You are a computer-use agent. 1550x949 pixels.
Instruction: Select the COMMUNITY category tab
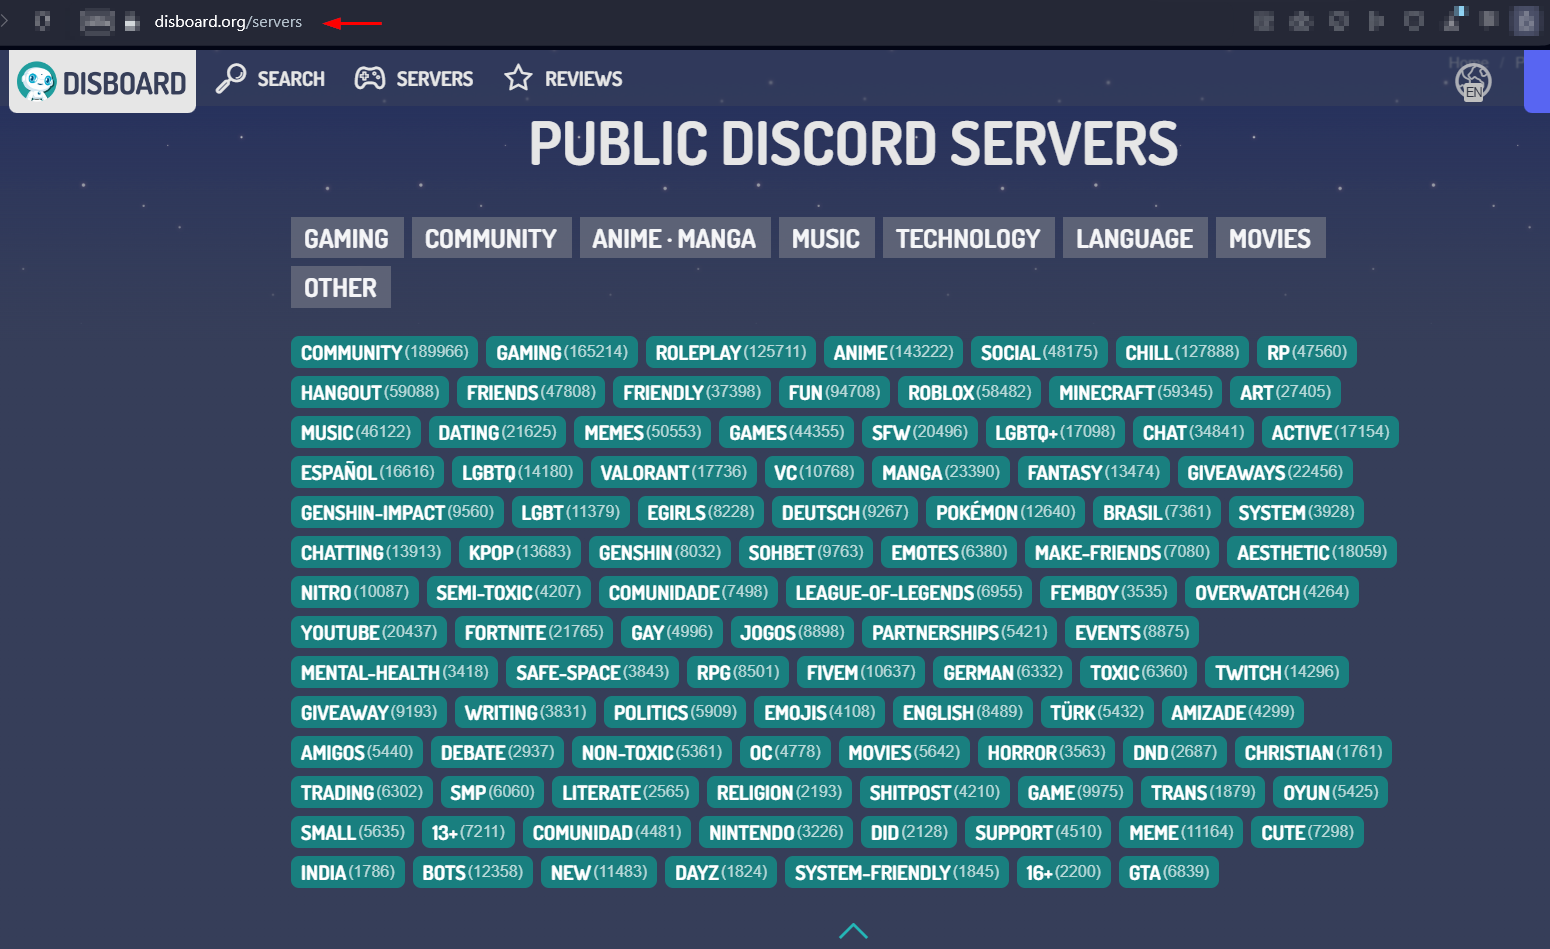click(491, 238)
